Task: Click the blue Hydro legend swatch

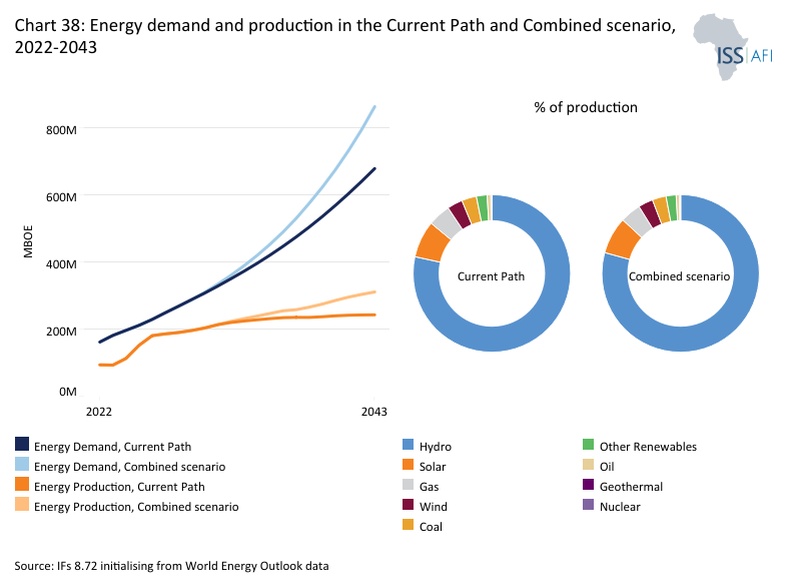Action: coord(408,445)
